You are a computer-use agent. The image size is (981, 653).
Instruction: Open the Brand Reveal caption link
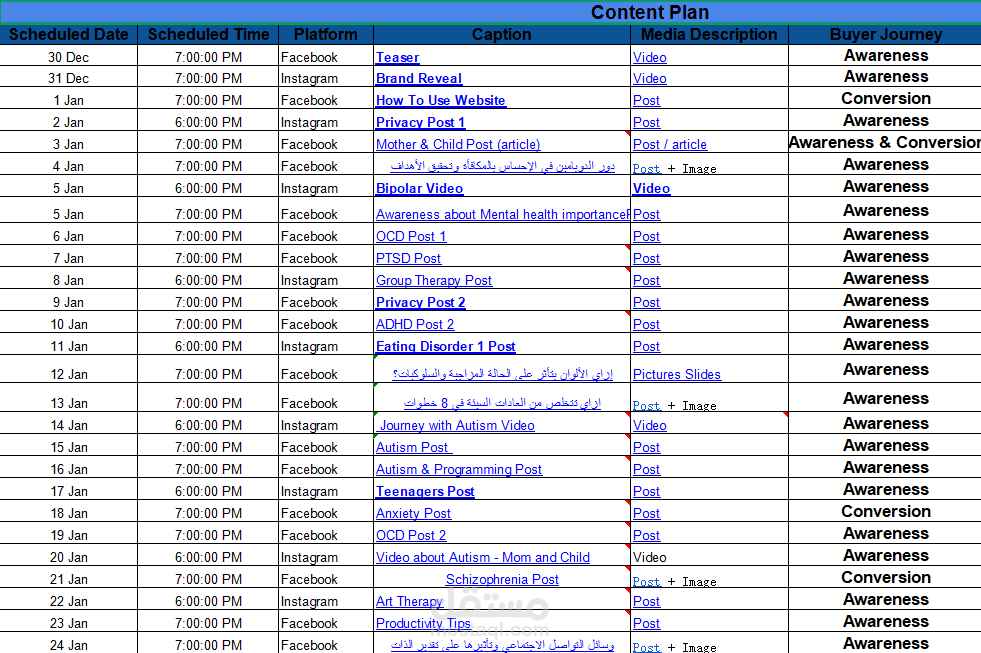click(x=419, y=79)
